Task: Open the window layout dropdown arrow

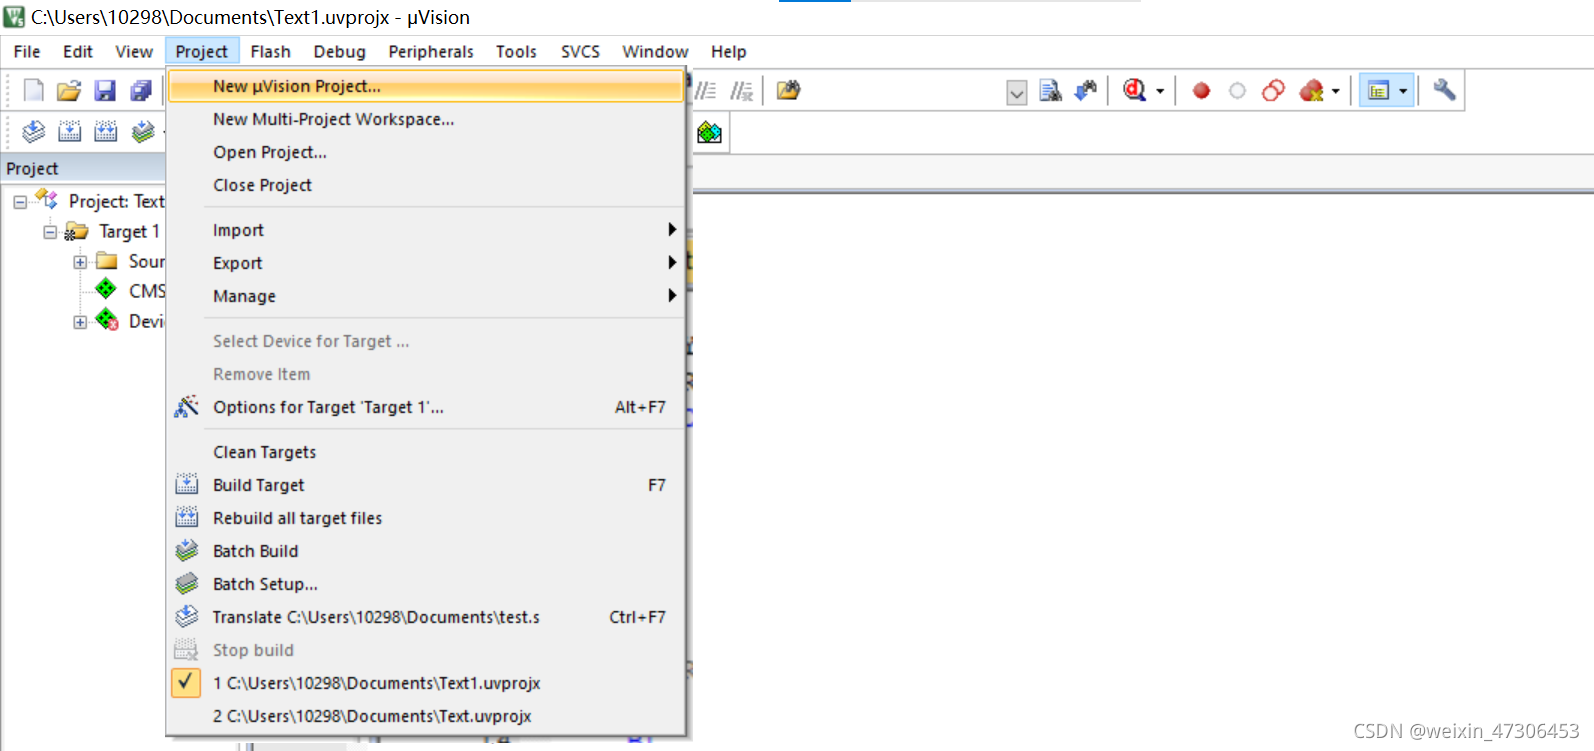Action: point(1403,91)
